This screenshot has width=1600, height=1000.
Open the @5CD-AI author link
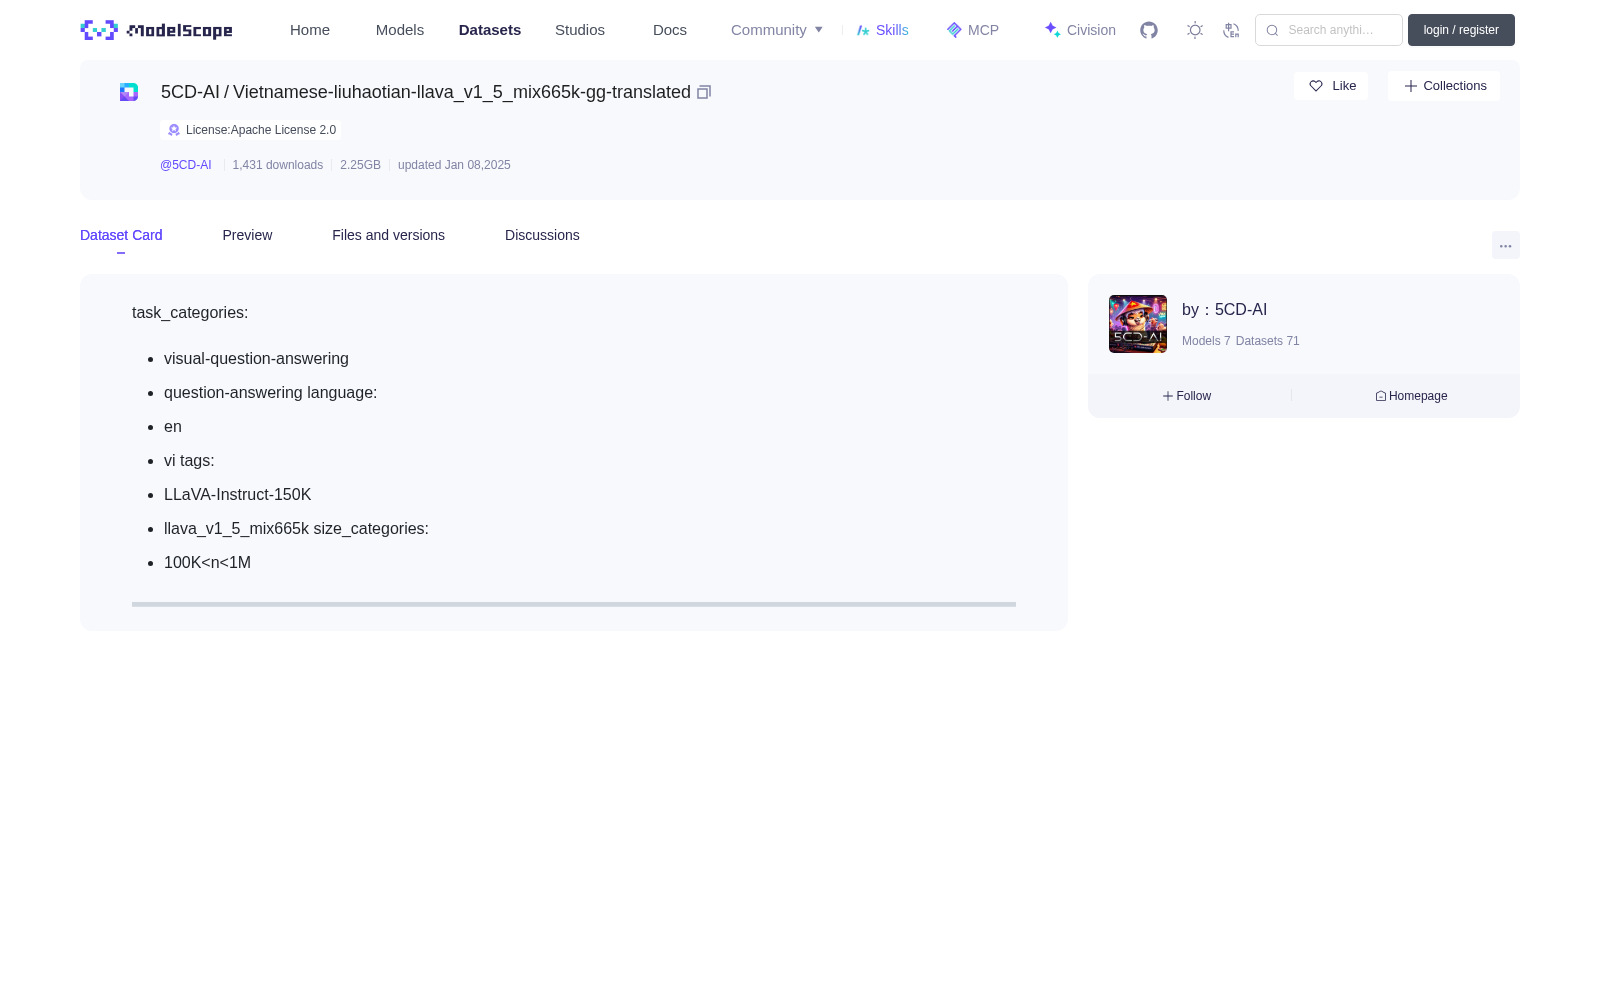186,165
